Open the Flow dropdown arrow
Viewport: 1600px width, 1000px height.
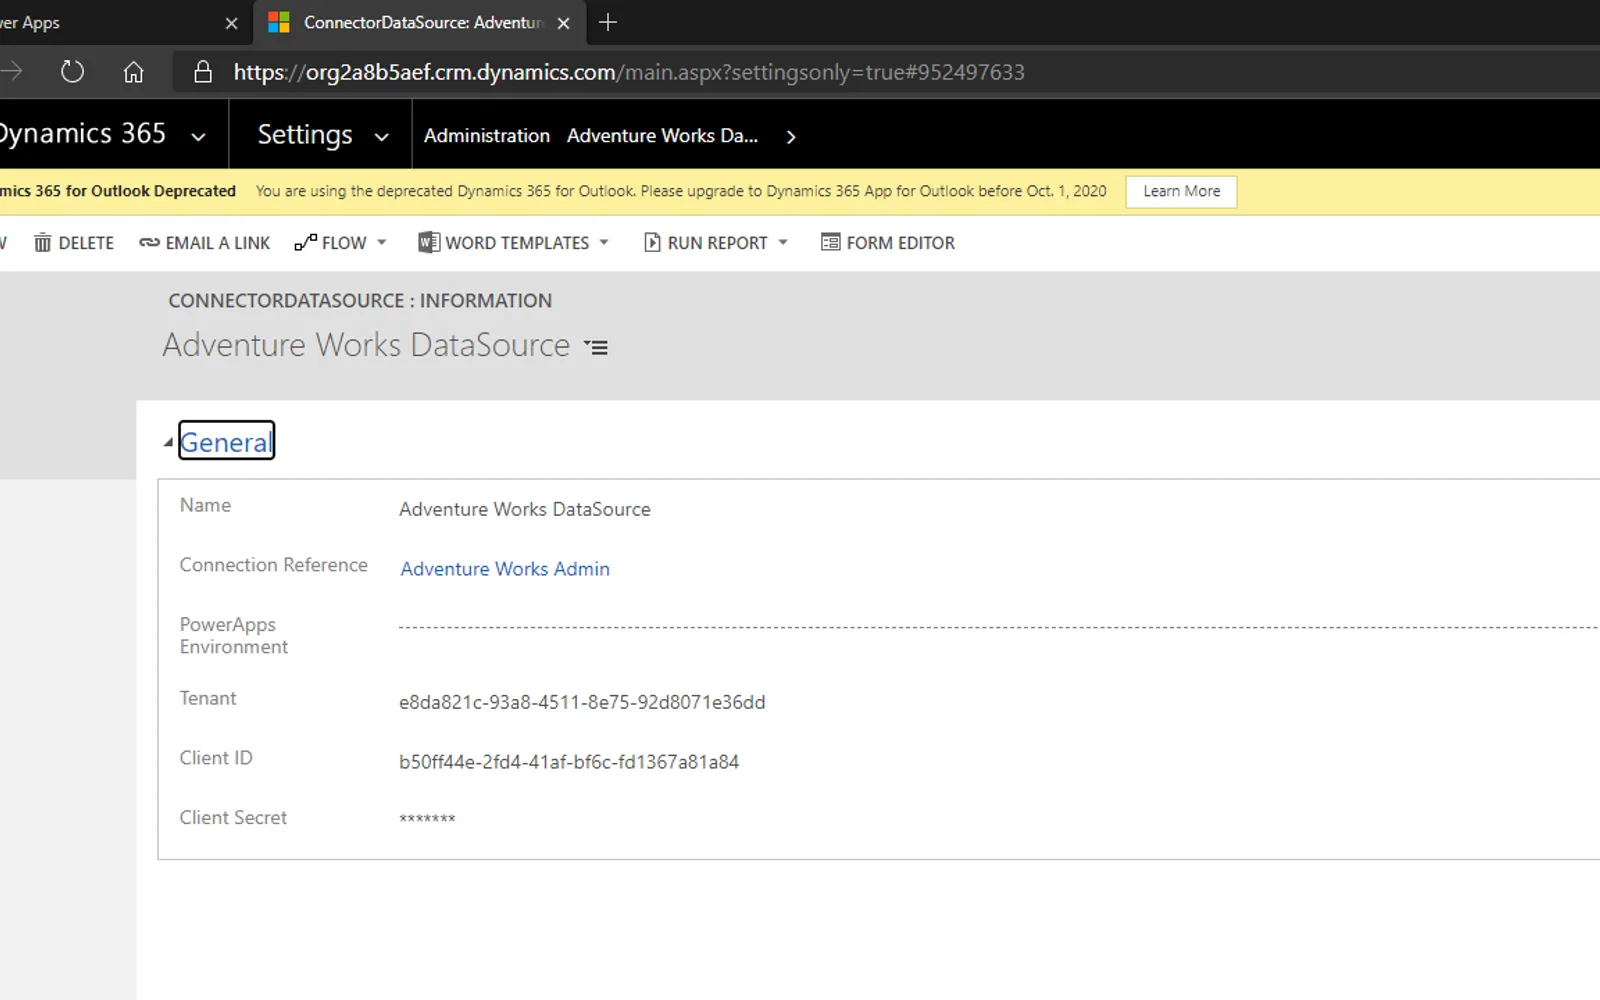pyautogui.click(x=381, y=243)
